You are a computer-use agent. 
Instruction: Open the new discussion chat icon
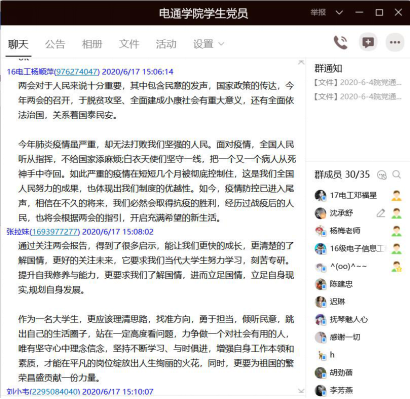(368, 42)
